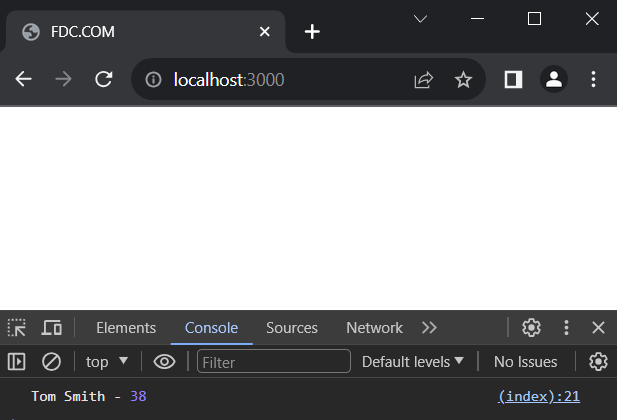Open DevTools settings gear icon
Image resolution: width=617 pixels, height=420 pixels.
click(531, 327)
